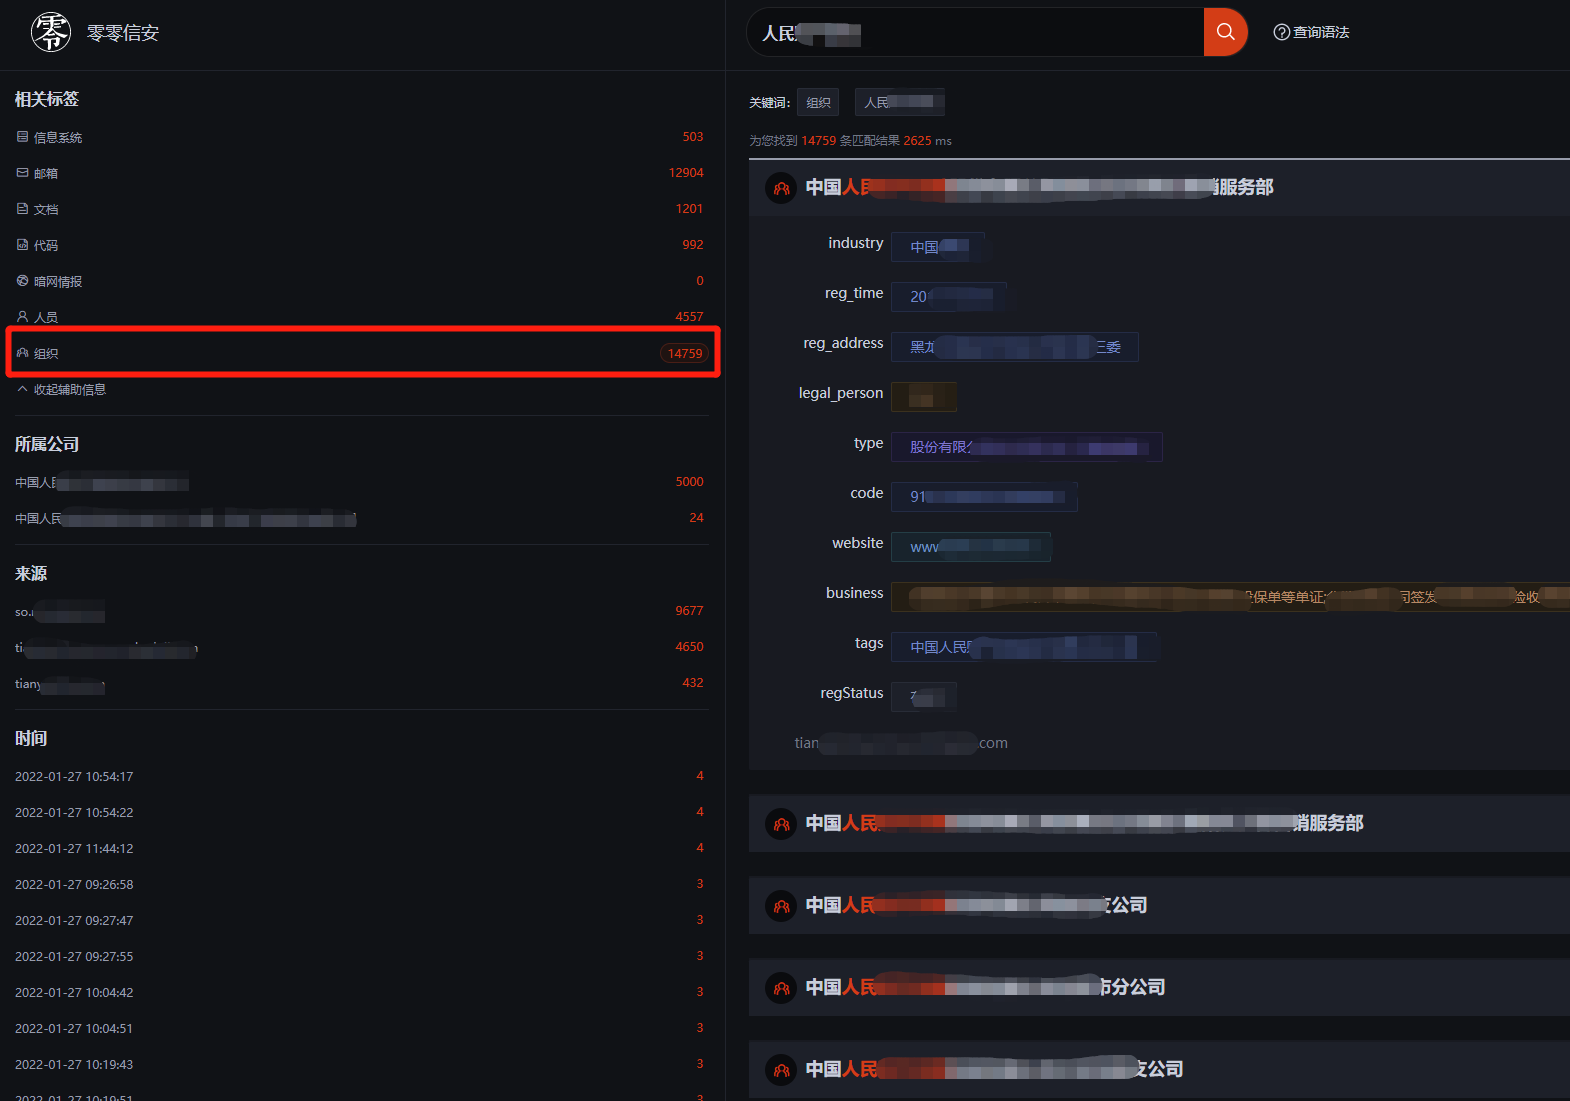Filter by time 2022-01-27 11:44:12
1570x1101 pixels.
click(74, 848)
